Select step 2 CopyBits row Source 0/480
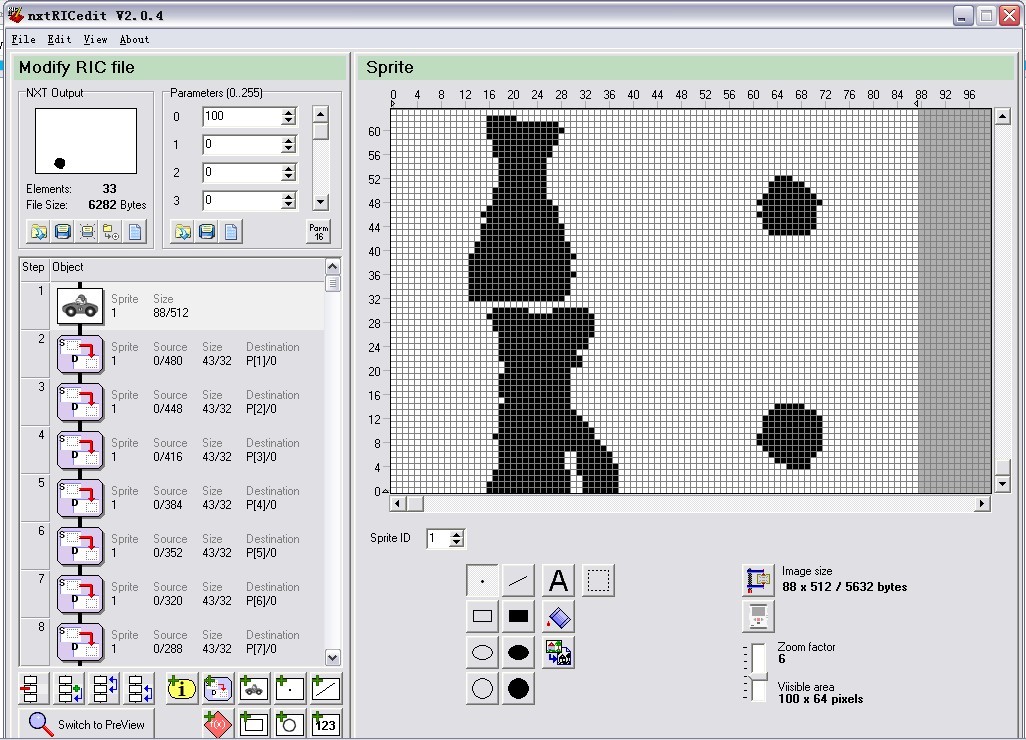 (x=172, y=354)
